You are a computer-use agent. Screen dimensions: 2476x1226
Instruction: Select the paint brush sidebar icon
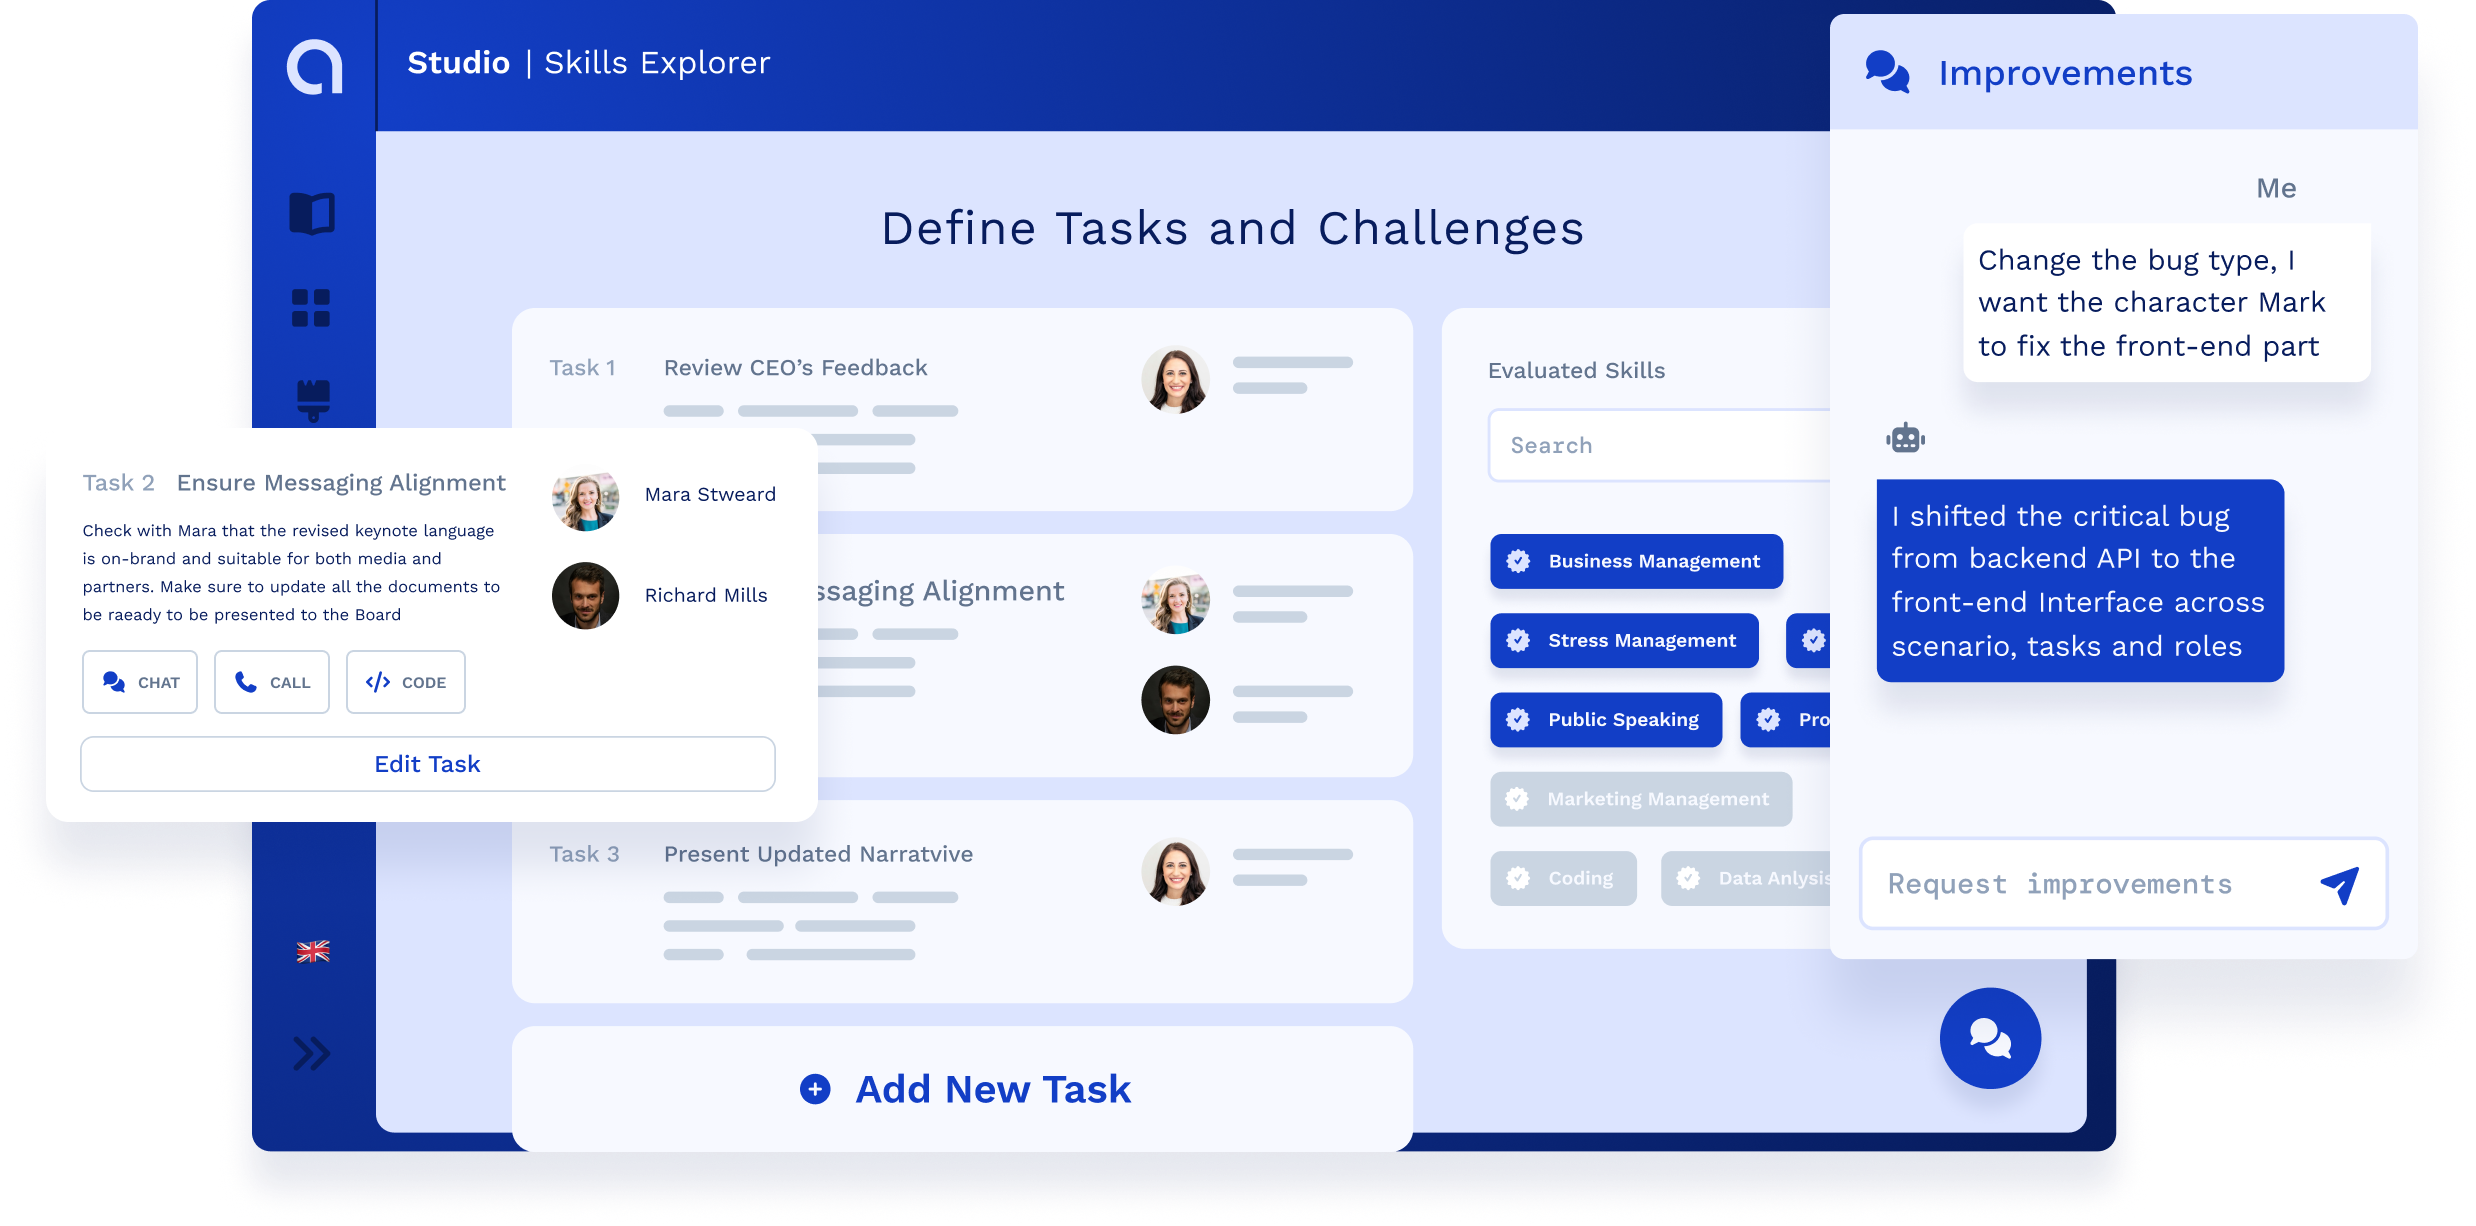[313, 399]
